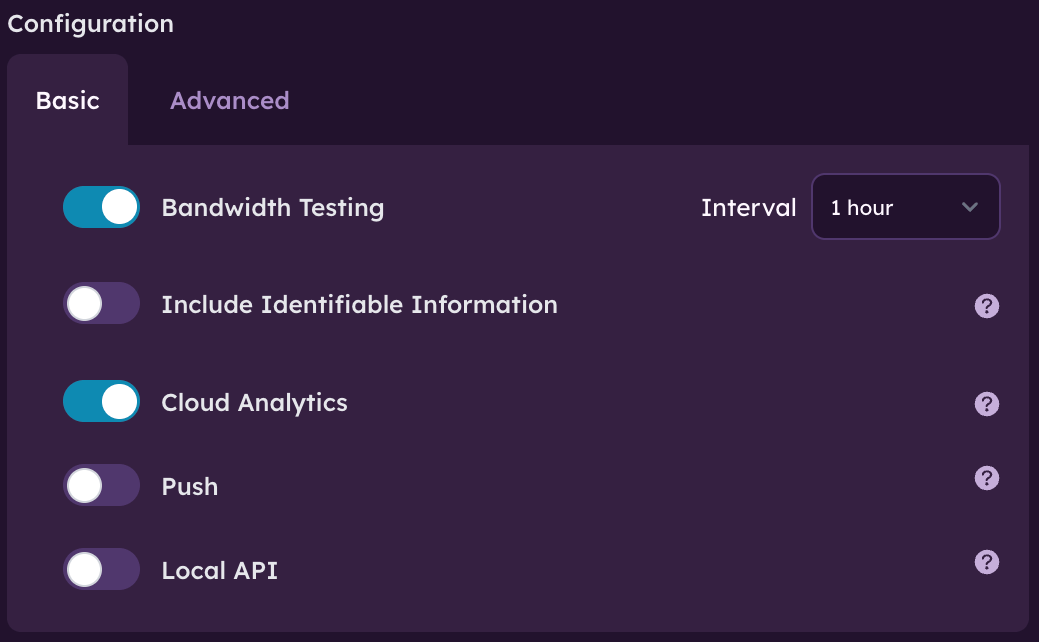
Task: Disable the Bandwidth Testing toggle
Action: pos(101,207)
